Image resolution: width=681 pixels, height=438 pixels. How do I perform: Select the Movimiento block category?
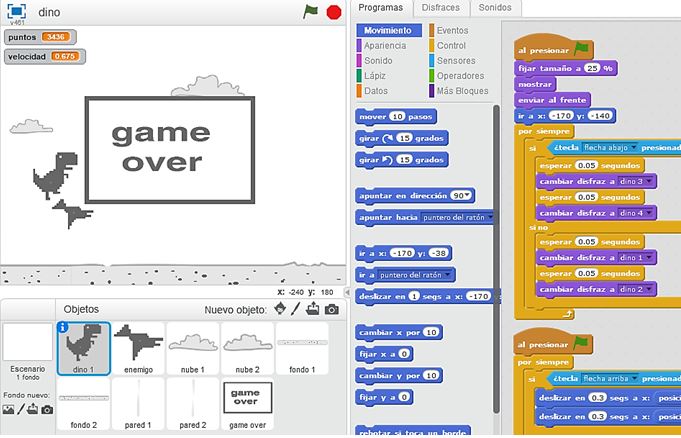point(389,30)
